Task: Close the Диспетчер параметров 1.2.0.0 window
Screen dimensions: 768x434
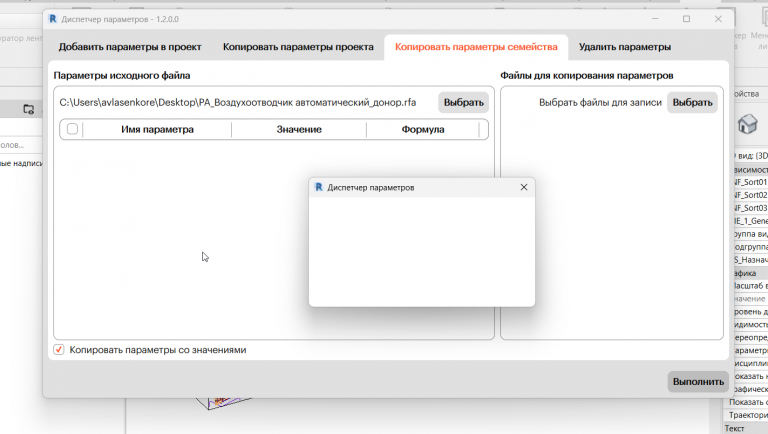Action: pos(718,19)
